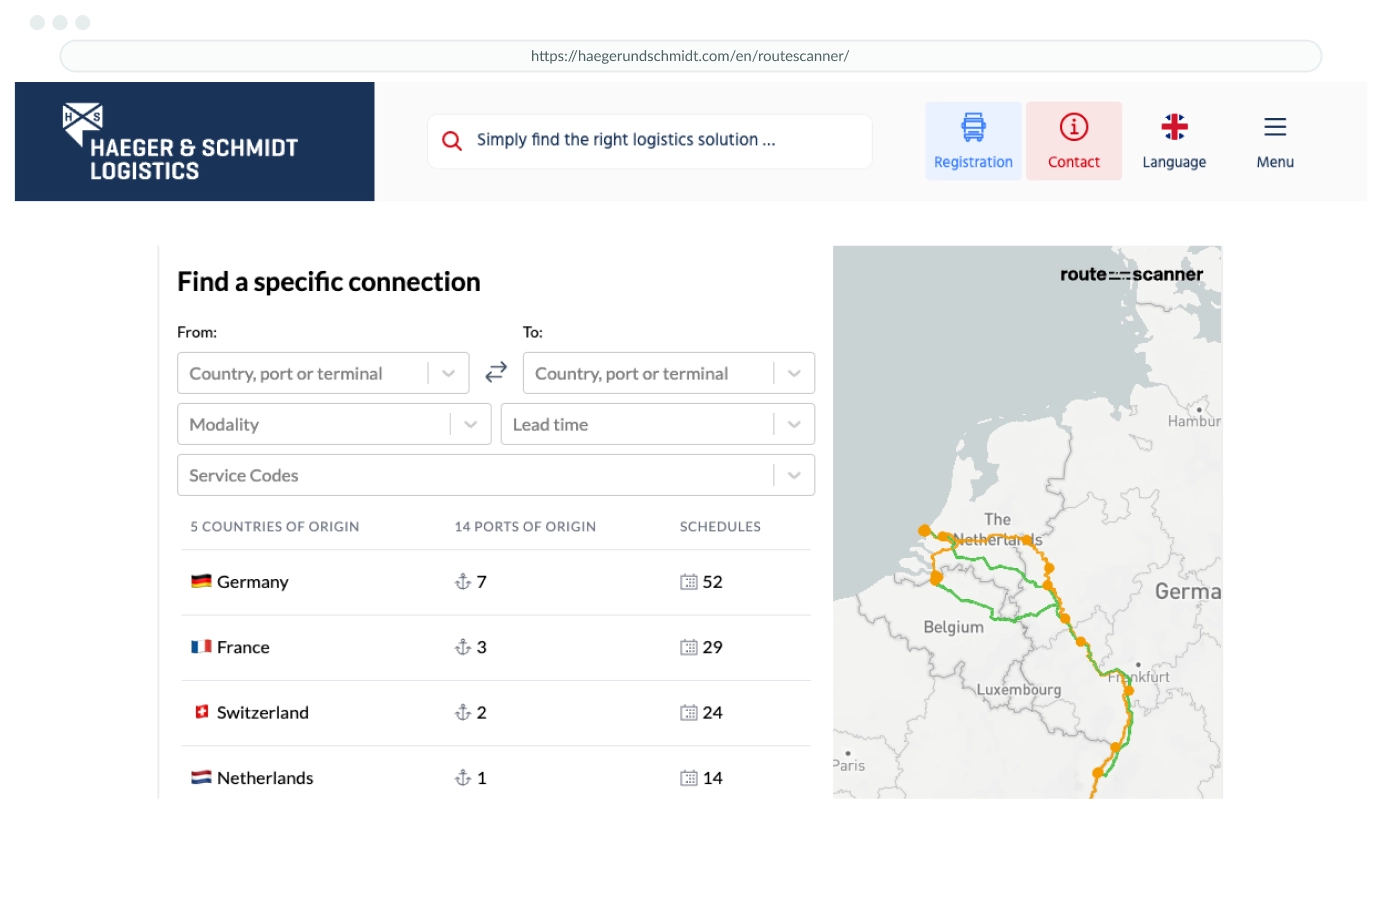Click the Germany flag icon

(x=201, y=581)
